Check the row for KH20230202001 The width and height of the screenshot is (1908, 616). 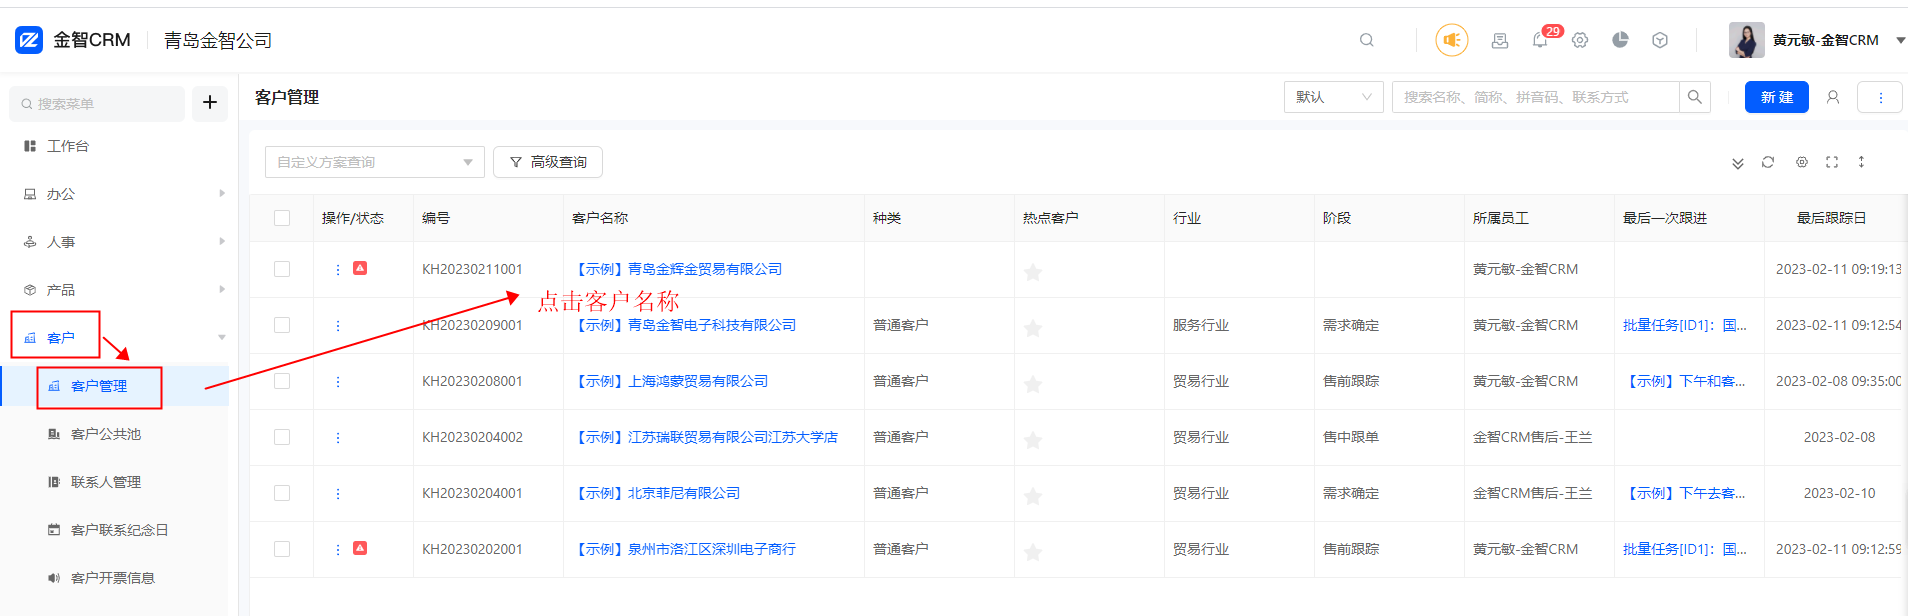click(x=282, y=549)
